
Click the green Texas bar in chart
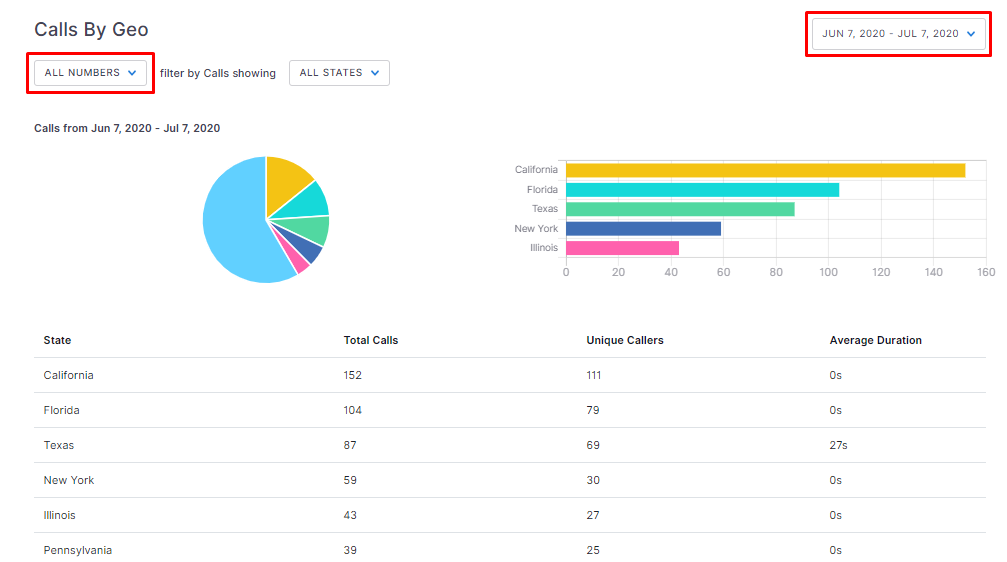(679, 209)
